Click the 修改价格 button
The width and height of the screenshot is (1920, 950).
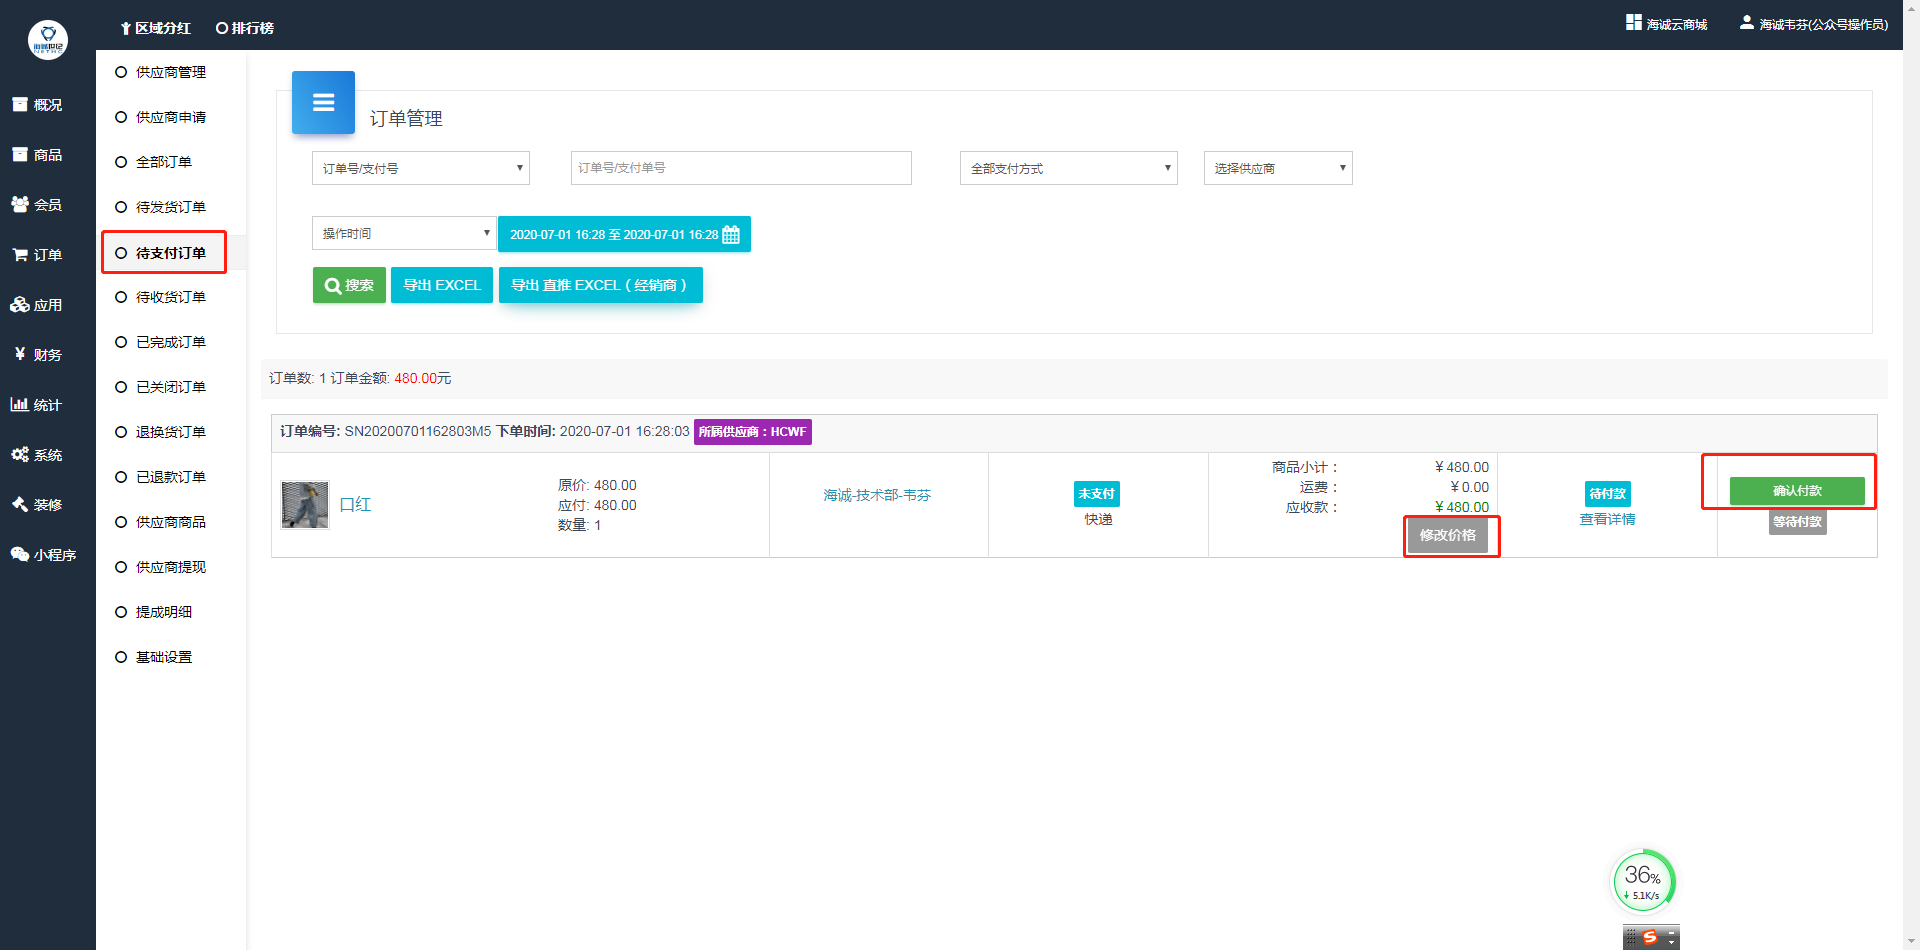coord(1448,535)
